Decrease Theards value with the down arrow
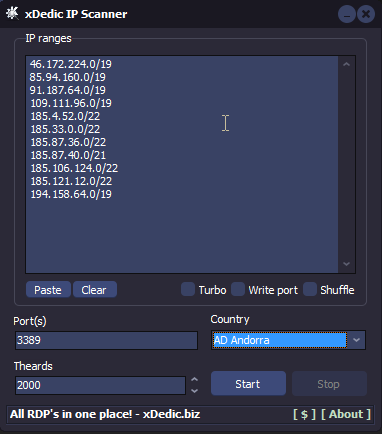382x434 pixels. 194,391
